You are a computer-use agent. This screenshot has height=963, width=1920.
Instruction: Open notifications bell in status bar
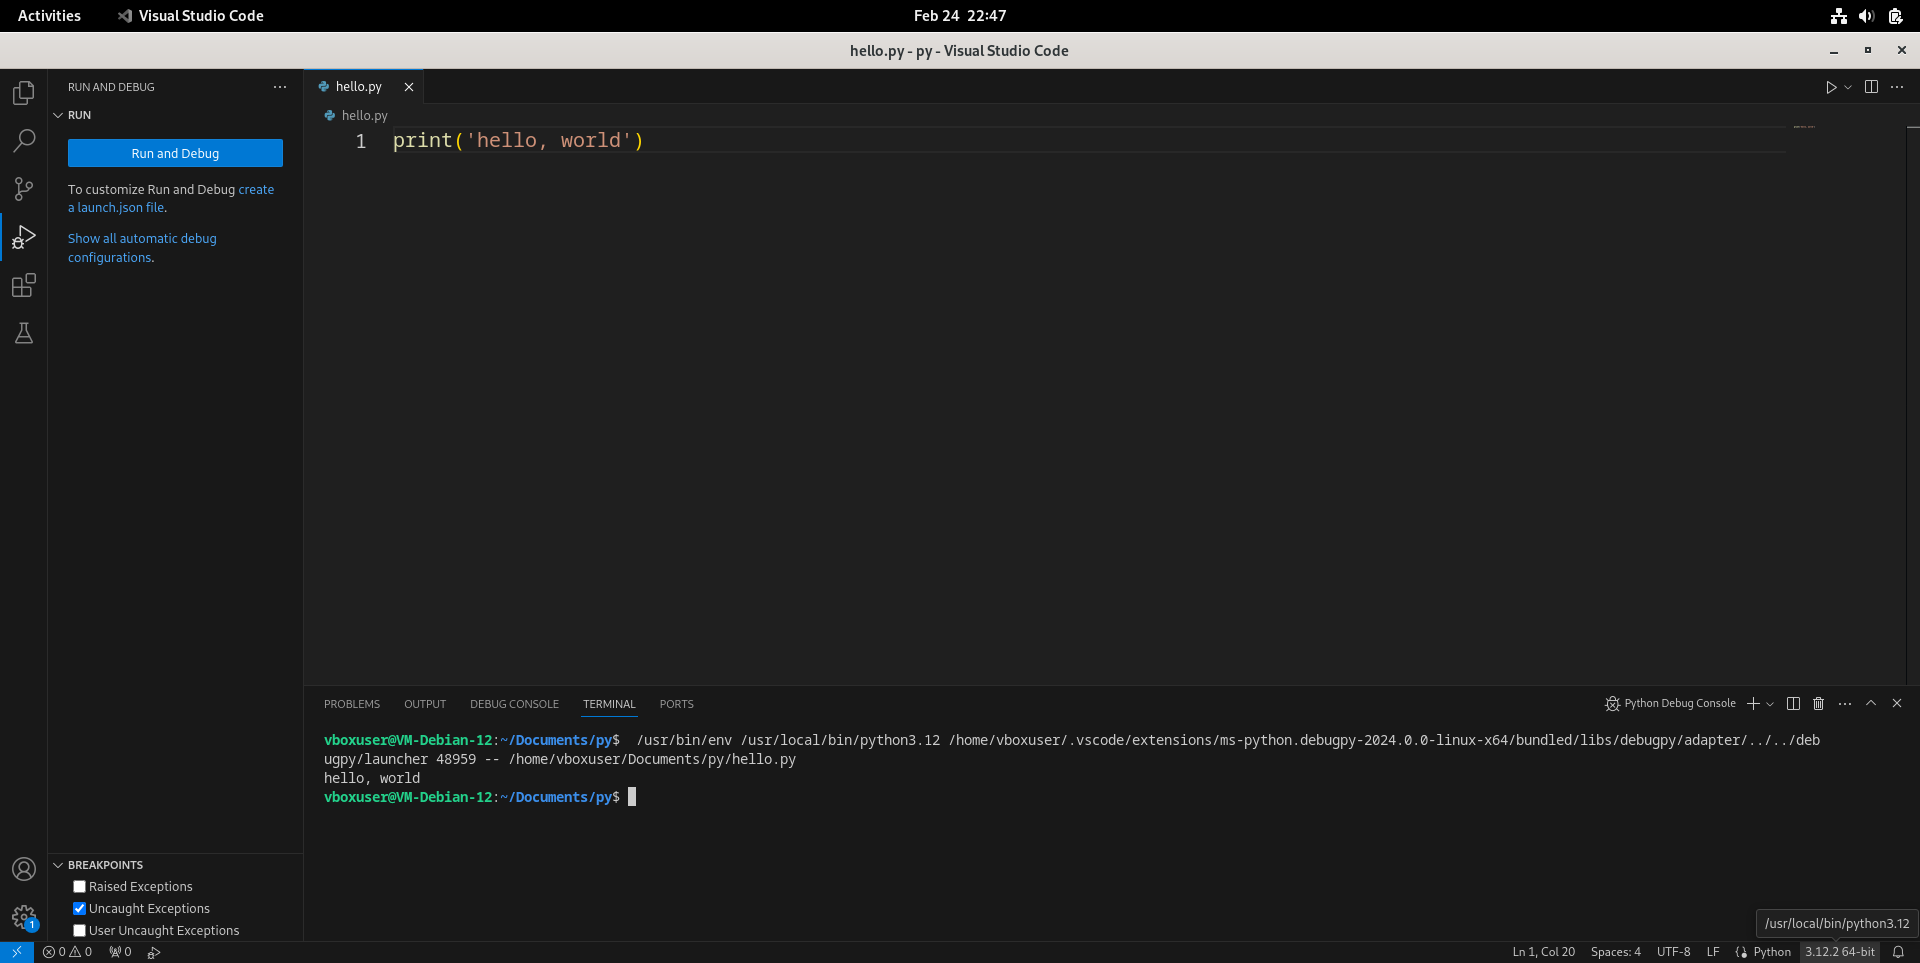1898,952
